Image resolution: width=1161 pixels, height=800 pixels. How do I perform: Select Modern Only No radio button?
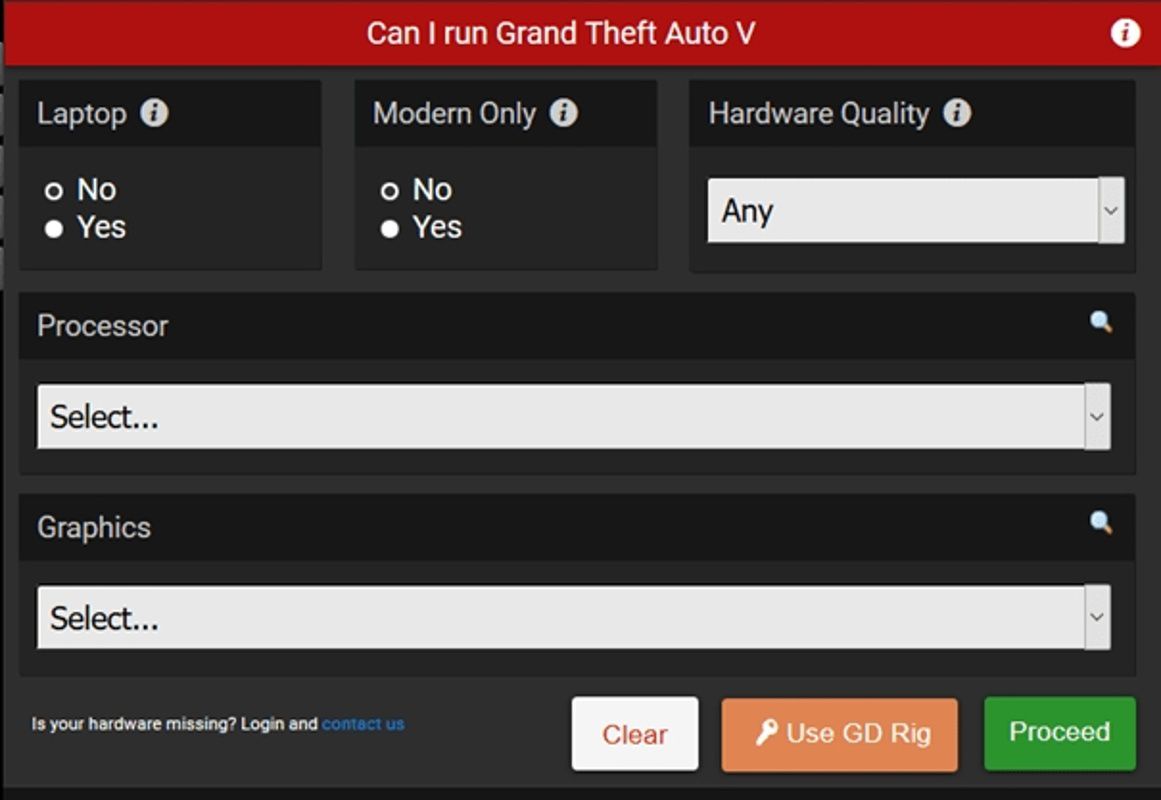coord(389,191)
